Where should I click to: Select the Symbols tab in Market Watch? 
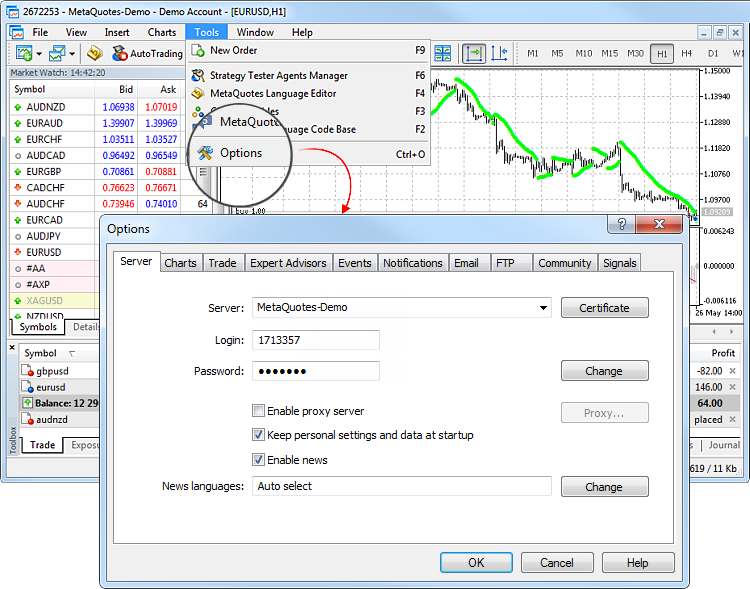coord(38,327)
